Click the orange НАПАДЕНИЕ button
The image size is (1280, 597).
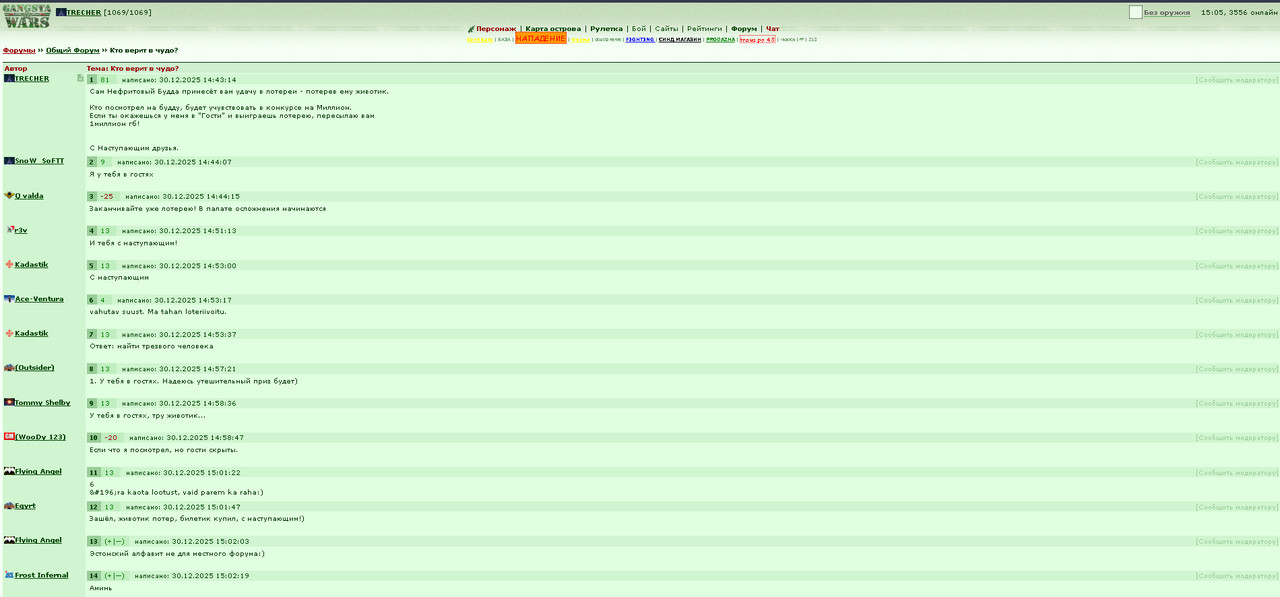pos(541,38)
